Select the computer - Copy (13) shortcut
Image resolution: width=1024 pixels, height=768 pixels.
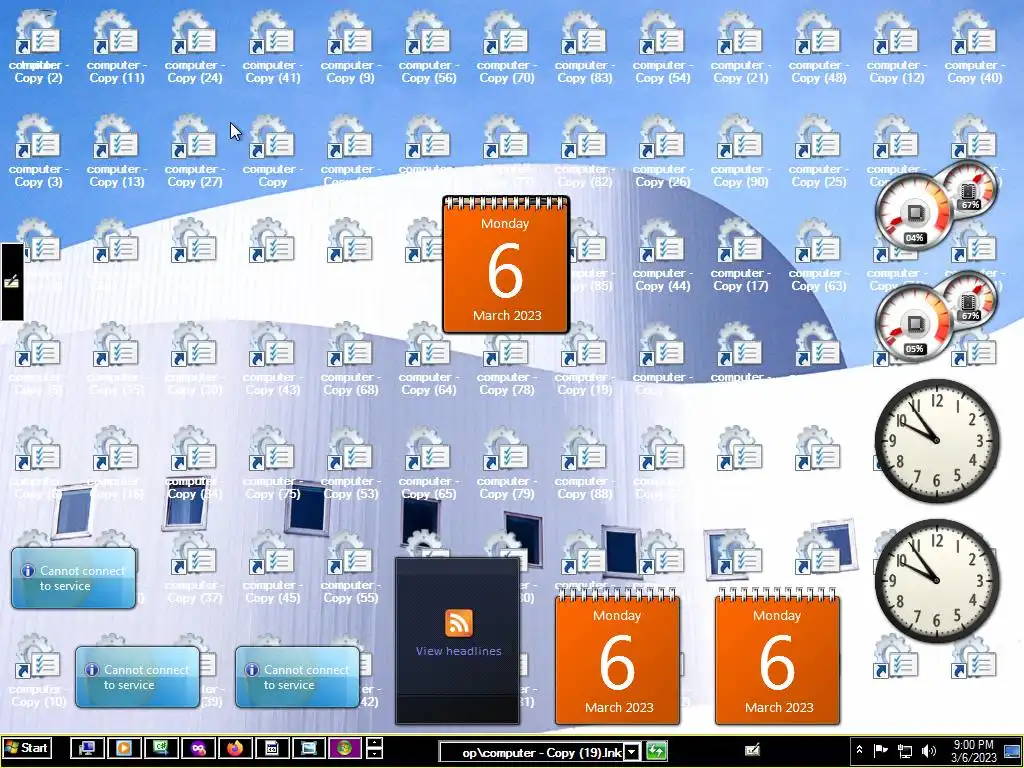click(x=116, y=152)
